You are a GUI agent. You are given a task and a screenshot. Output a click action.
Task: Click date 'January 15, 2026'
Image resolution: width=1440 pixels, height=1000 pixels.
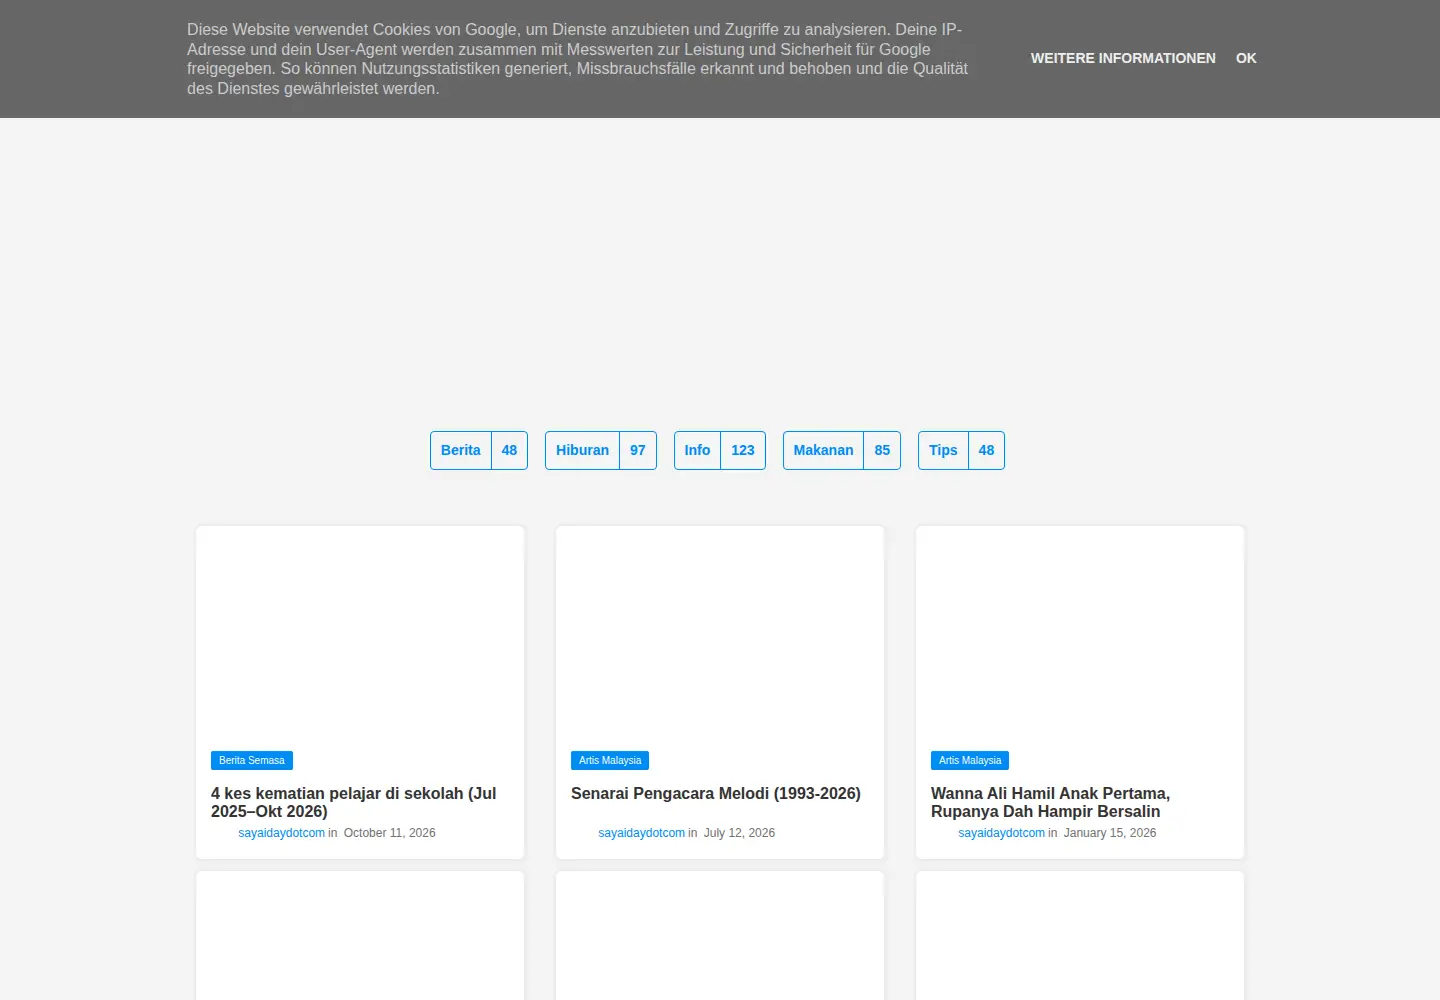(x=1110, y=833)
